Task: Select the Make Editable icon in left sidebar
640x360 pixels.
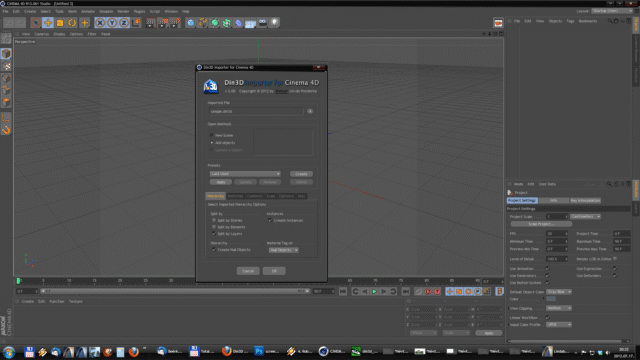Action: point(6,39)
